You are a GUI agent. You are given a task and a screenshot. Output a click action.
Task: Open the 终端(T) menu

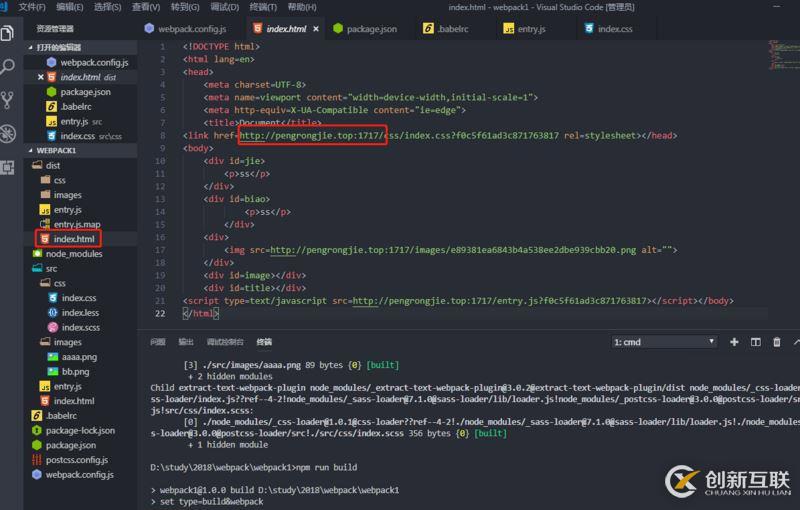tap(263, 7)
